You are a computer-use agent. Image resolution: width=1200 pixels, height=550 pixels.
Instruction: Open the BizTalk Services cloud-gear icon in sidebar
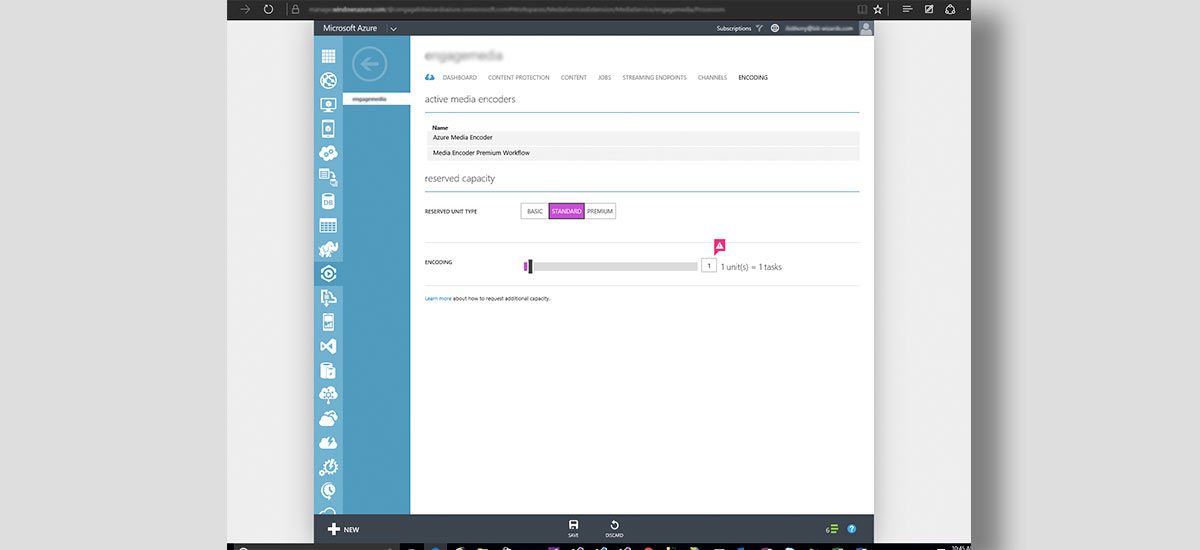328,394
